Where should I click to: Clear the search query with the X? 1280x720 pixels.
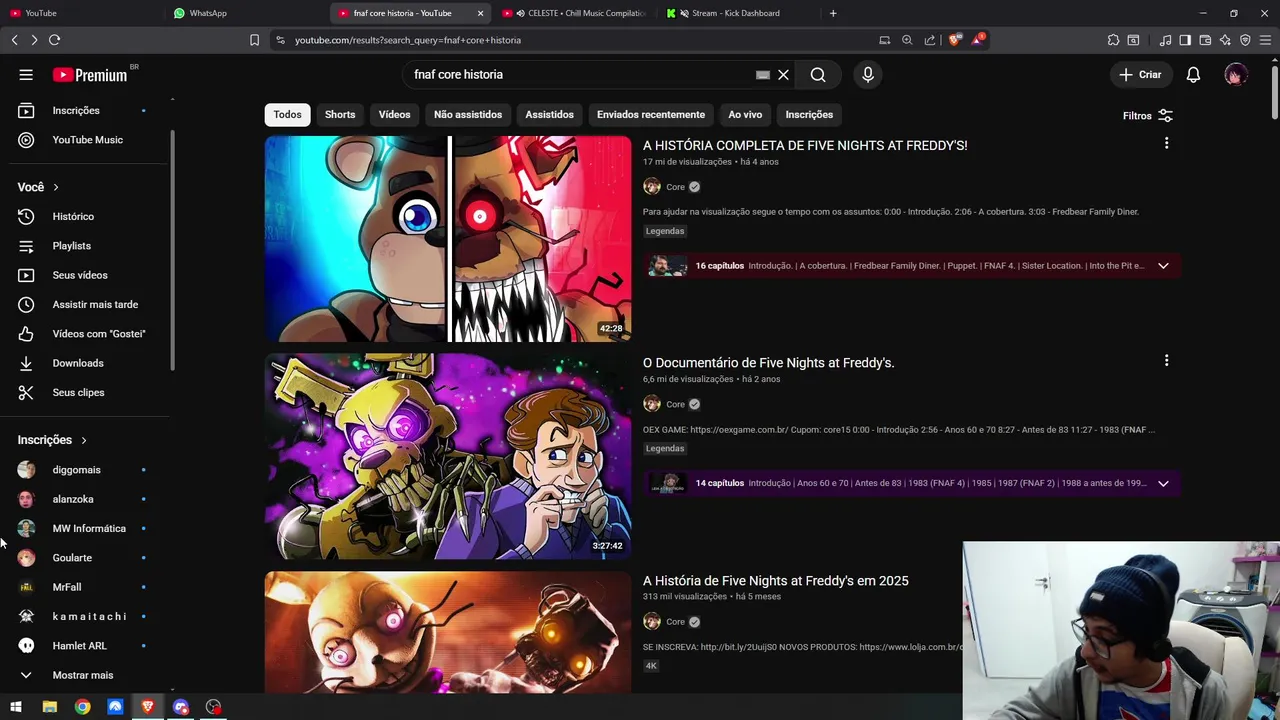pos(783,74)
